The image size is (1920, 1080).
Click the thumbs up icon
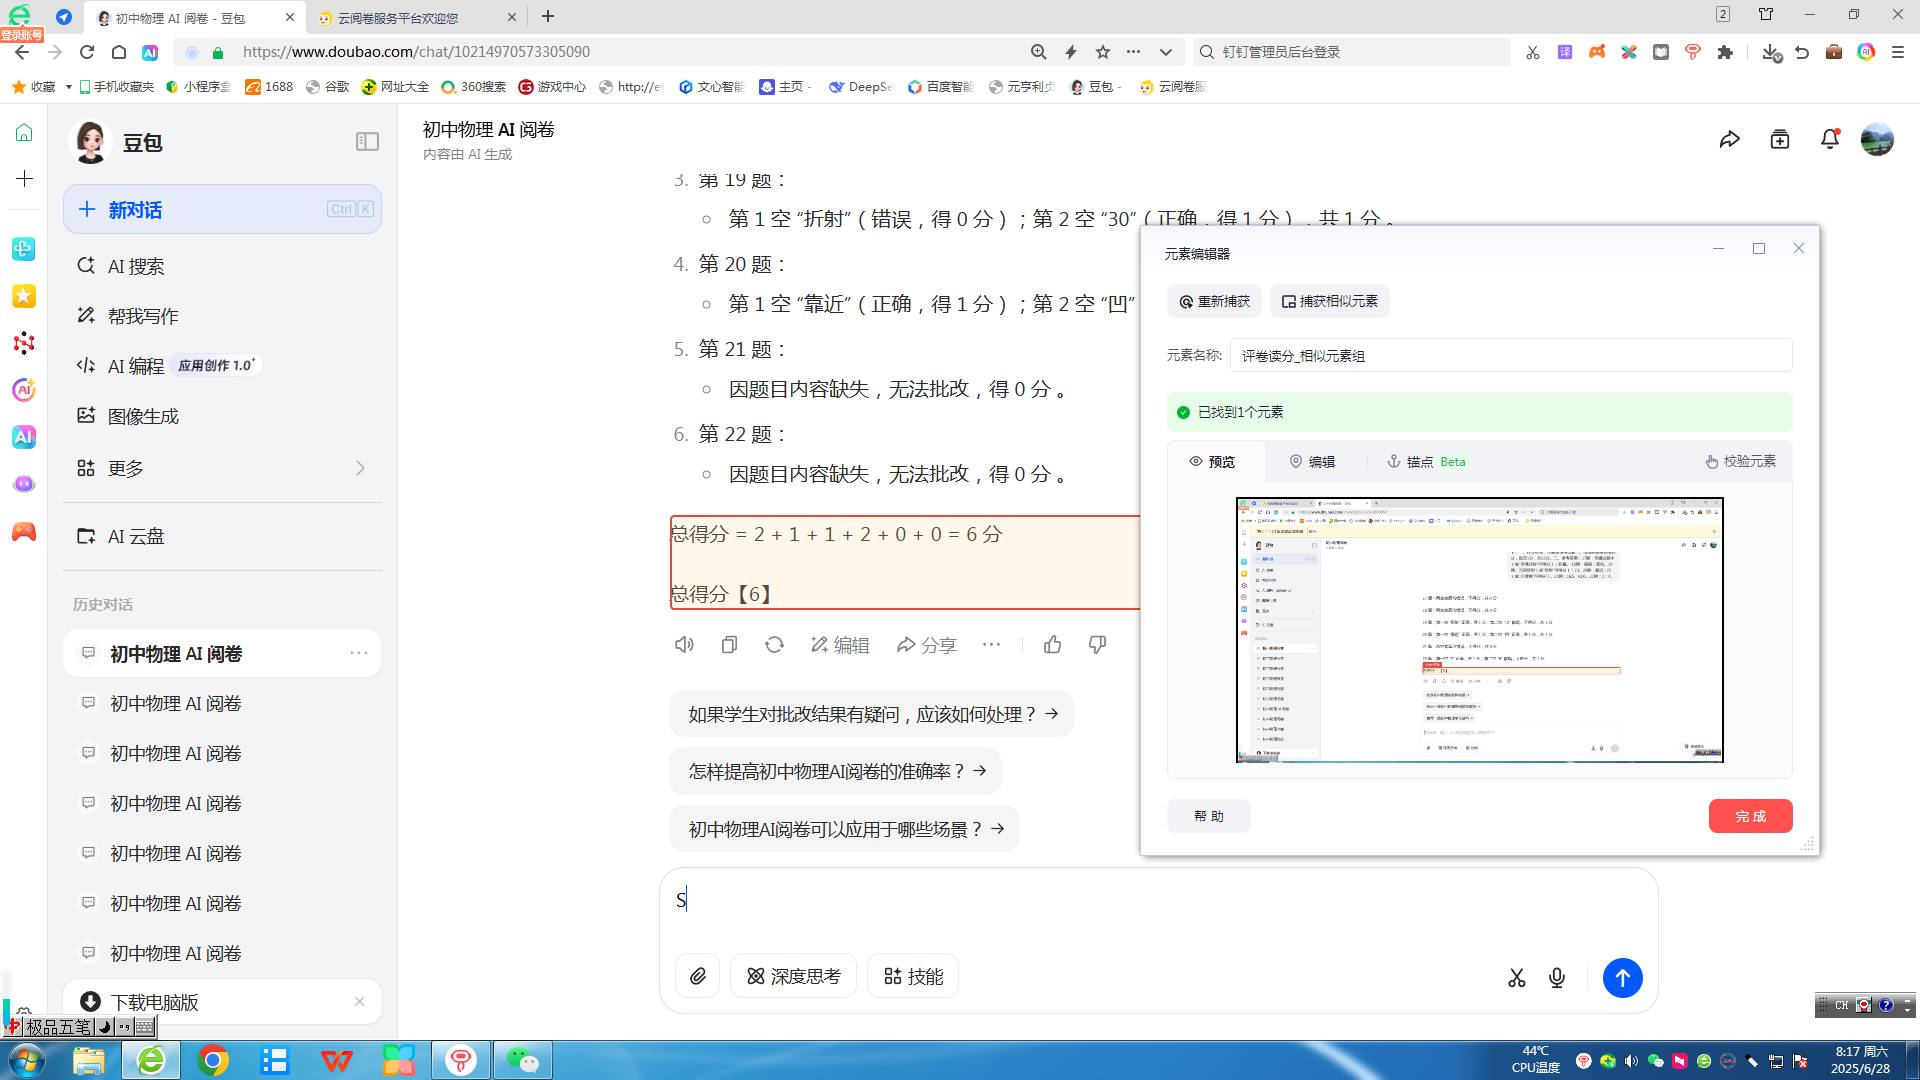[1052, 645]
